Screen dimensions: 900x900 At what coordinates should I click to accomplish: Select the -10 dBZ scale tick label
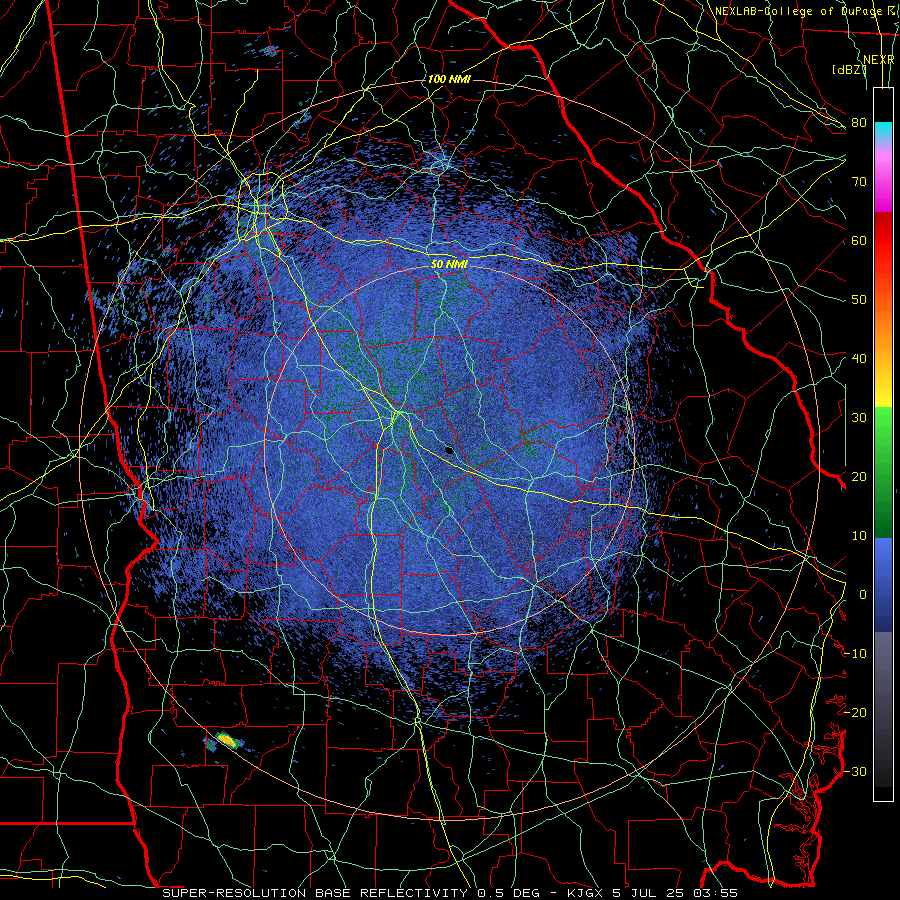(x=856, y=654)
